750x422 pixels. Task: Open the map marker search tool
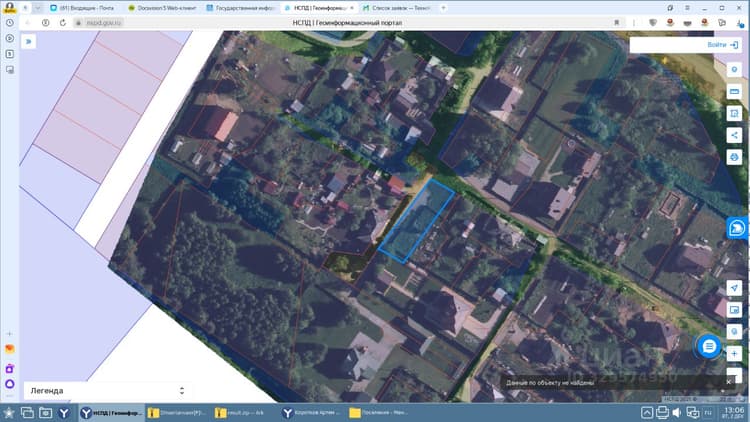[x=734, y=70]
